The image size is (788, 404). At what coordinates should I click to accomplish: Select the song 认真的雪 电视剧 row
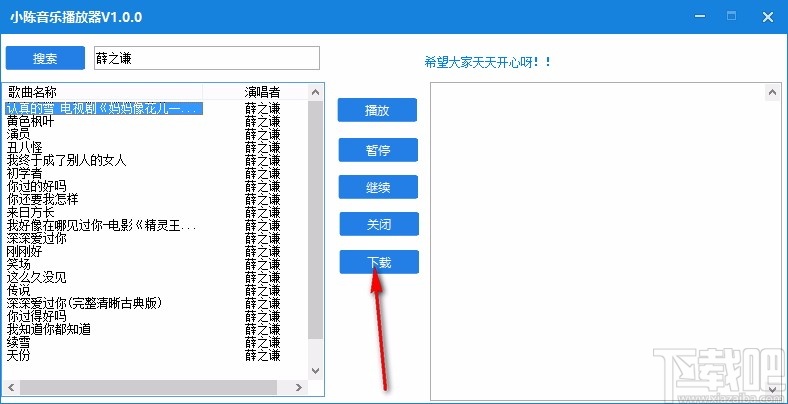click(x=104, y=108)
